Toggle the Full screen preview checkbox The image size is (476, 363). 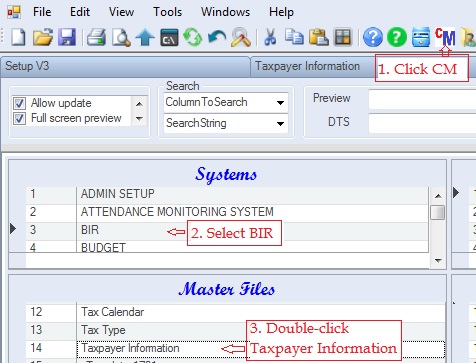click(x=19, y=118)
